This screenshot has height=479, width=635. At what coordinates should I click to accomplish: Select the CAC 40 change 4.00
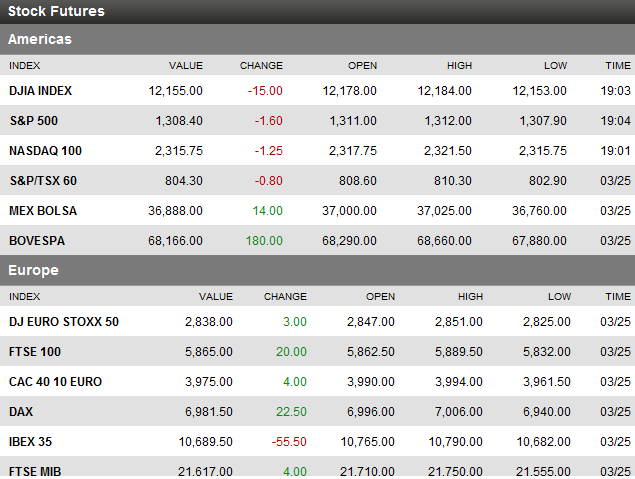pyautogui.click(x=295, y=381)
